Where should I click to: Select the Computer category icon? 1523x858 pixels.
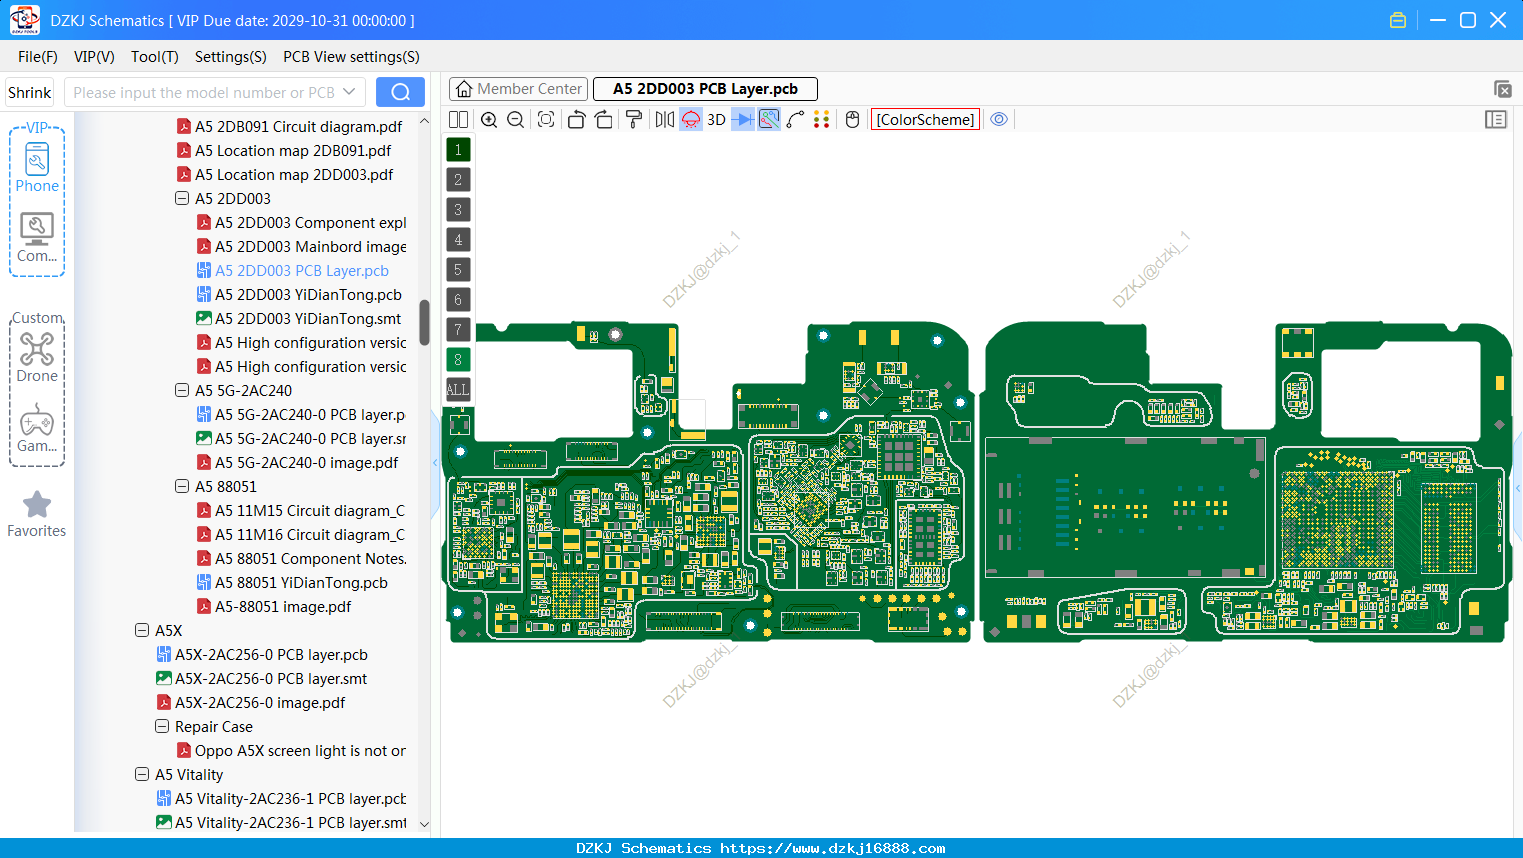[37, 237]
